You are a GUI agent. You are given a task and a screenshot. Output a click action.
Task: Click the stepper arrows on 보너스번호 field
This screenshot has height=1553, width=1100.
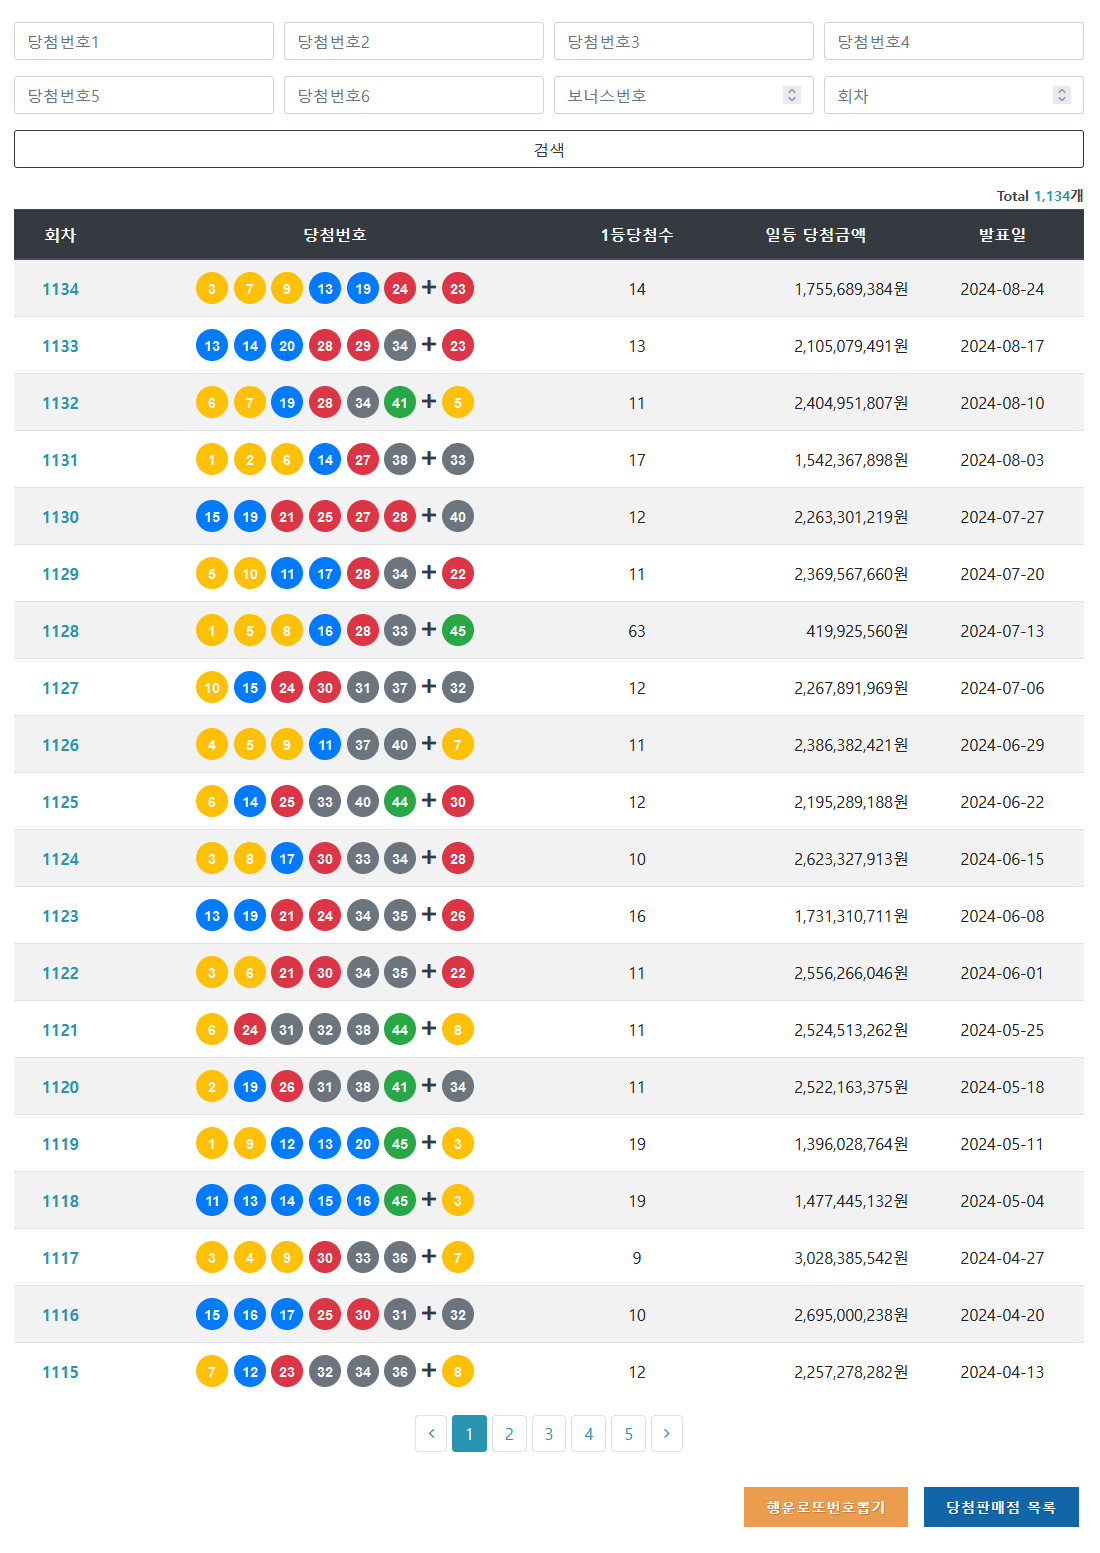coord(792,95)
